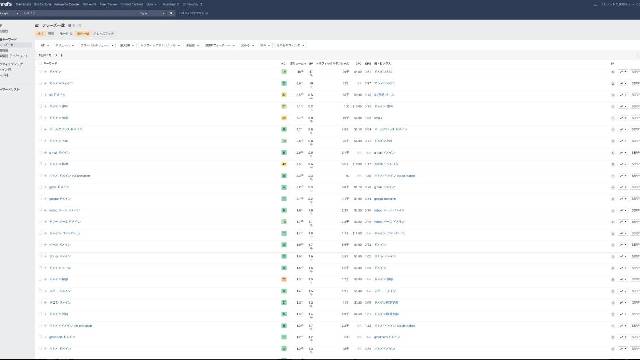Click the Ahrefs logo in the header
Image resolution: width=640 pixels, height=360 pixels.
point(6,4)
